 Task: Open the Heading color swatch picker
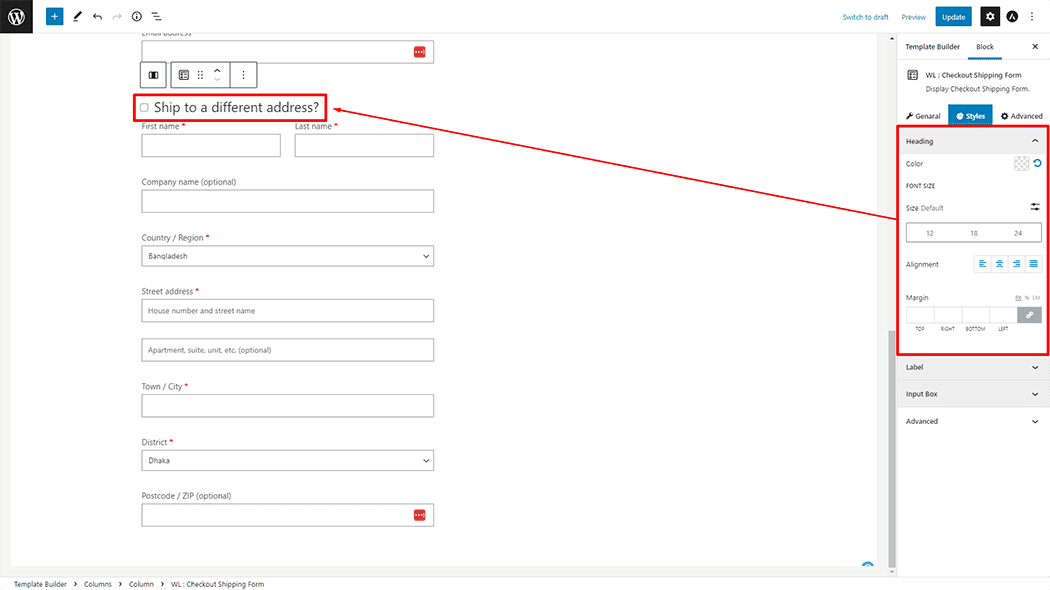(1021, 164)
